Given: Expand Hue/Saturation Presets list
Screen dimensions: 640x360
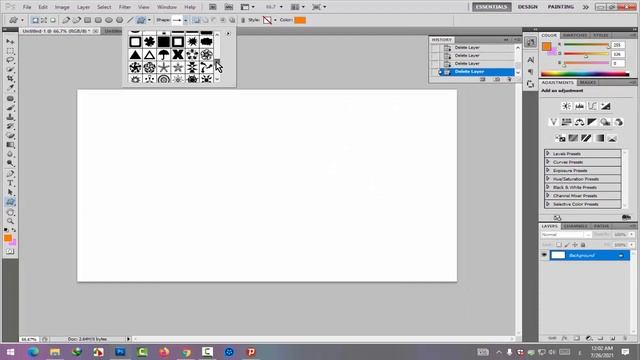Looking at the screenshot, I should pos(548,179).
